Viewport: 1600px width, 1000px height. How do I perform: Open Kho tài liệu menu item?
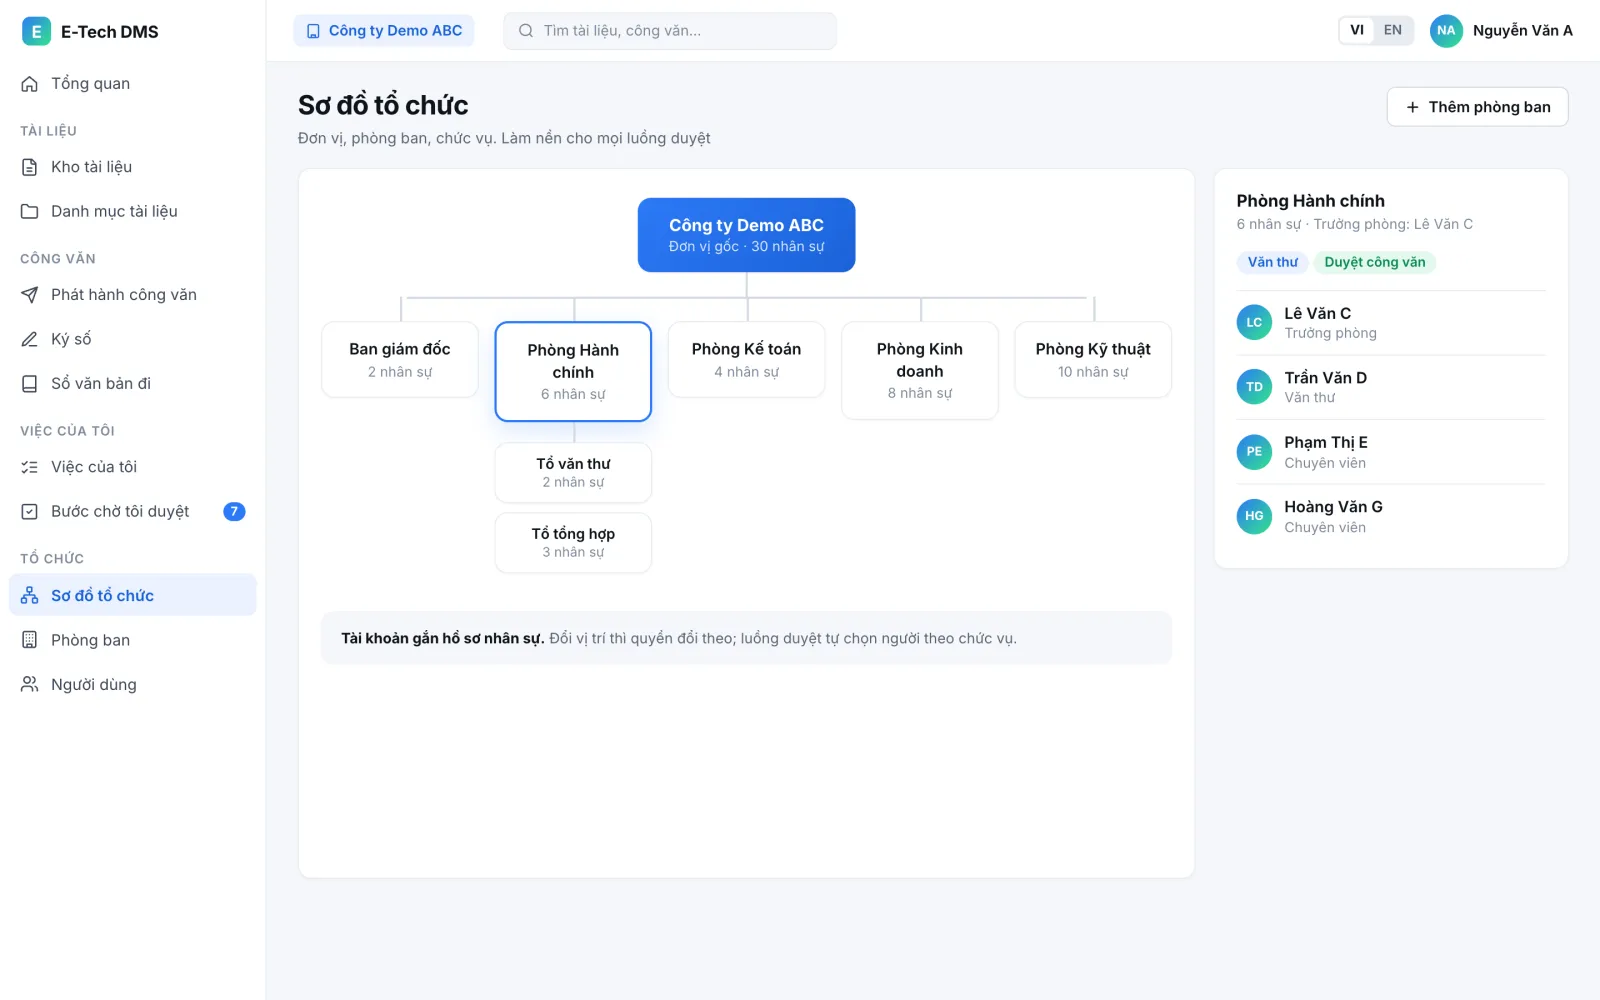click(x=133, y=167)
